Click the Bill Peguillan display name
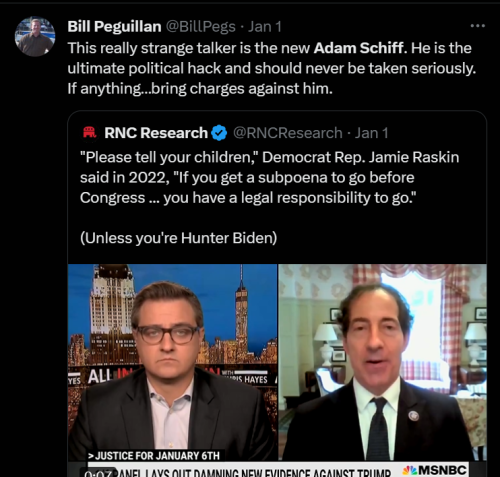Image resolution: width=500 pixels, height=477 pixels. click(x=114, y=26)
